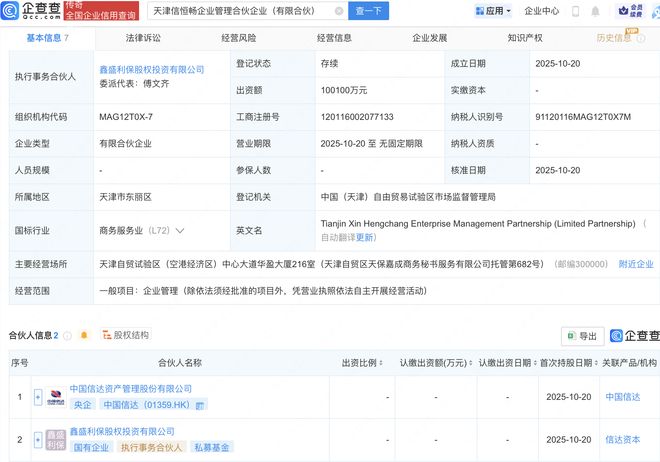This screenshot has height=462, width=660.
Task: Clear the search box with the X icon
Action: click(337, 11)
